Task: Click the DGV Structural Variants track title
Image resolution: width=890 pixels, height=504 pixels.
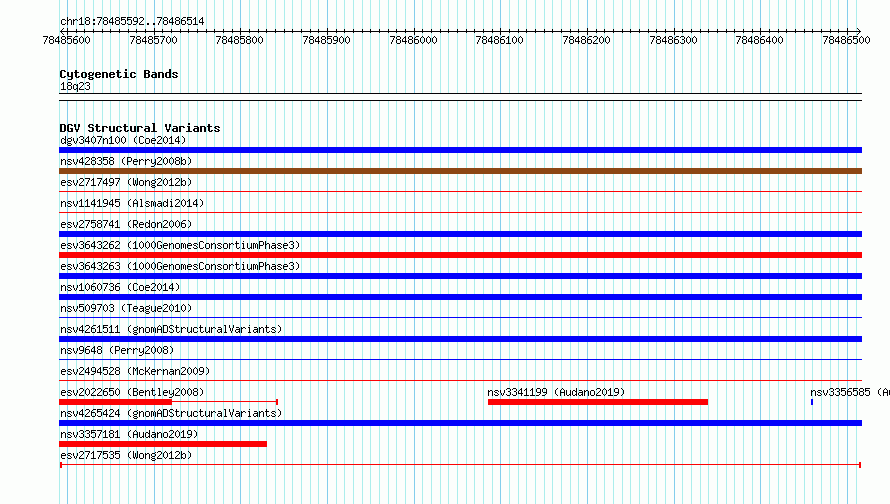Action: [140, 128]
